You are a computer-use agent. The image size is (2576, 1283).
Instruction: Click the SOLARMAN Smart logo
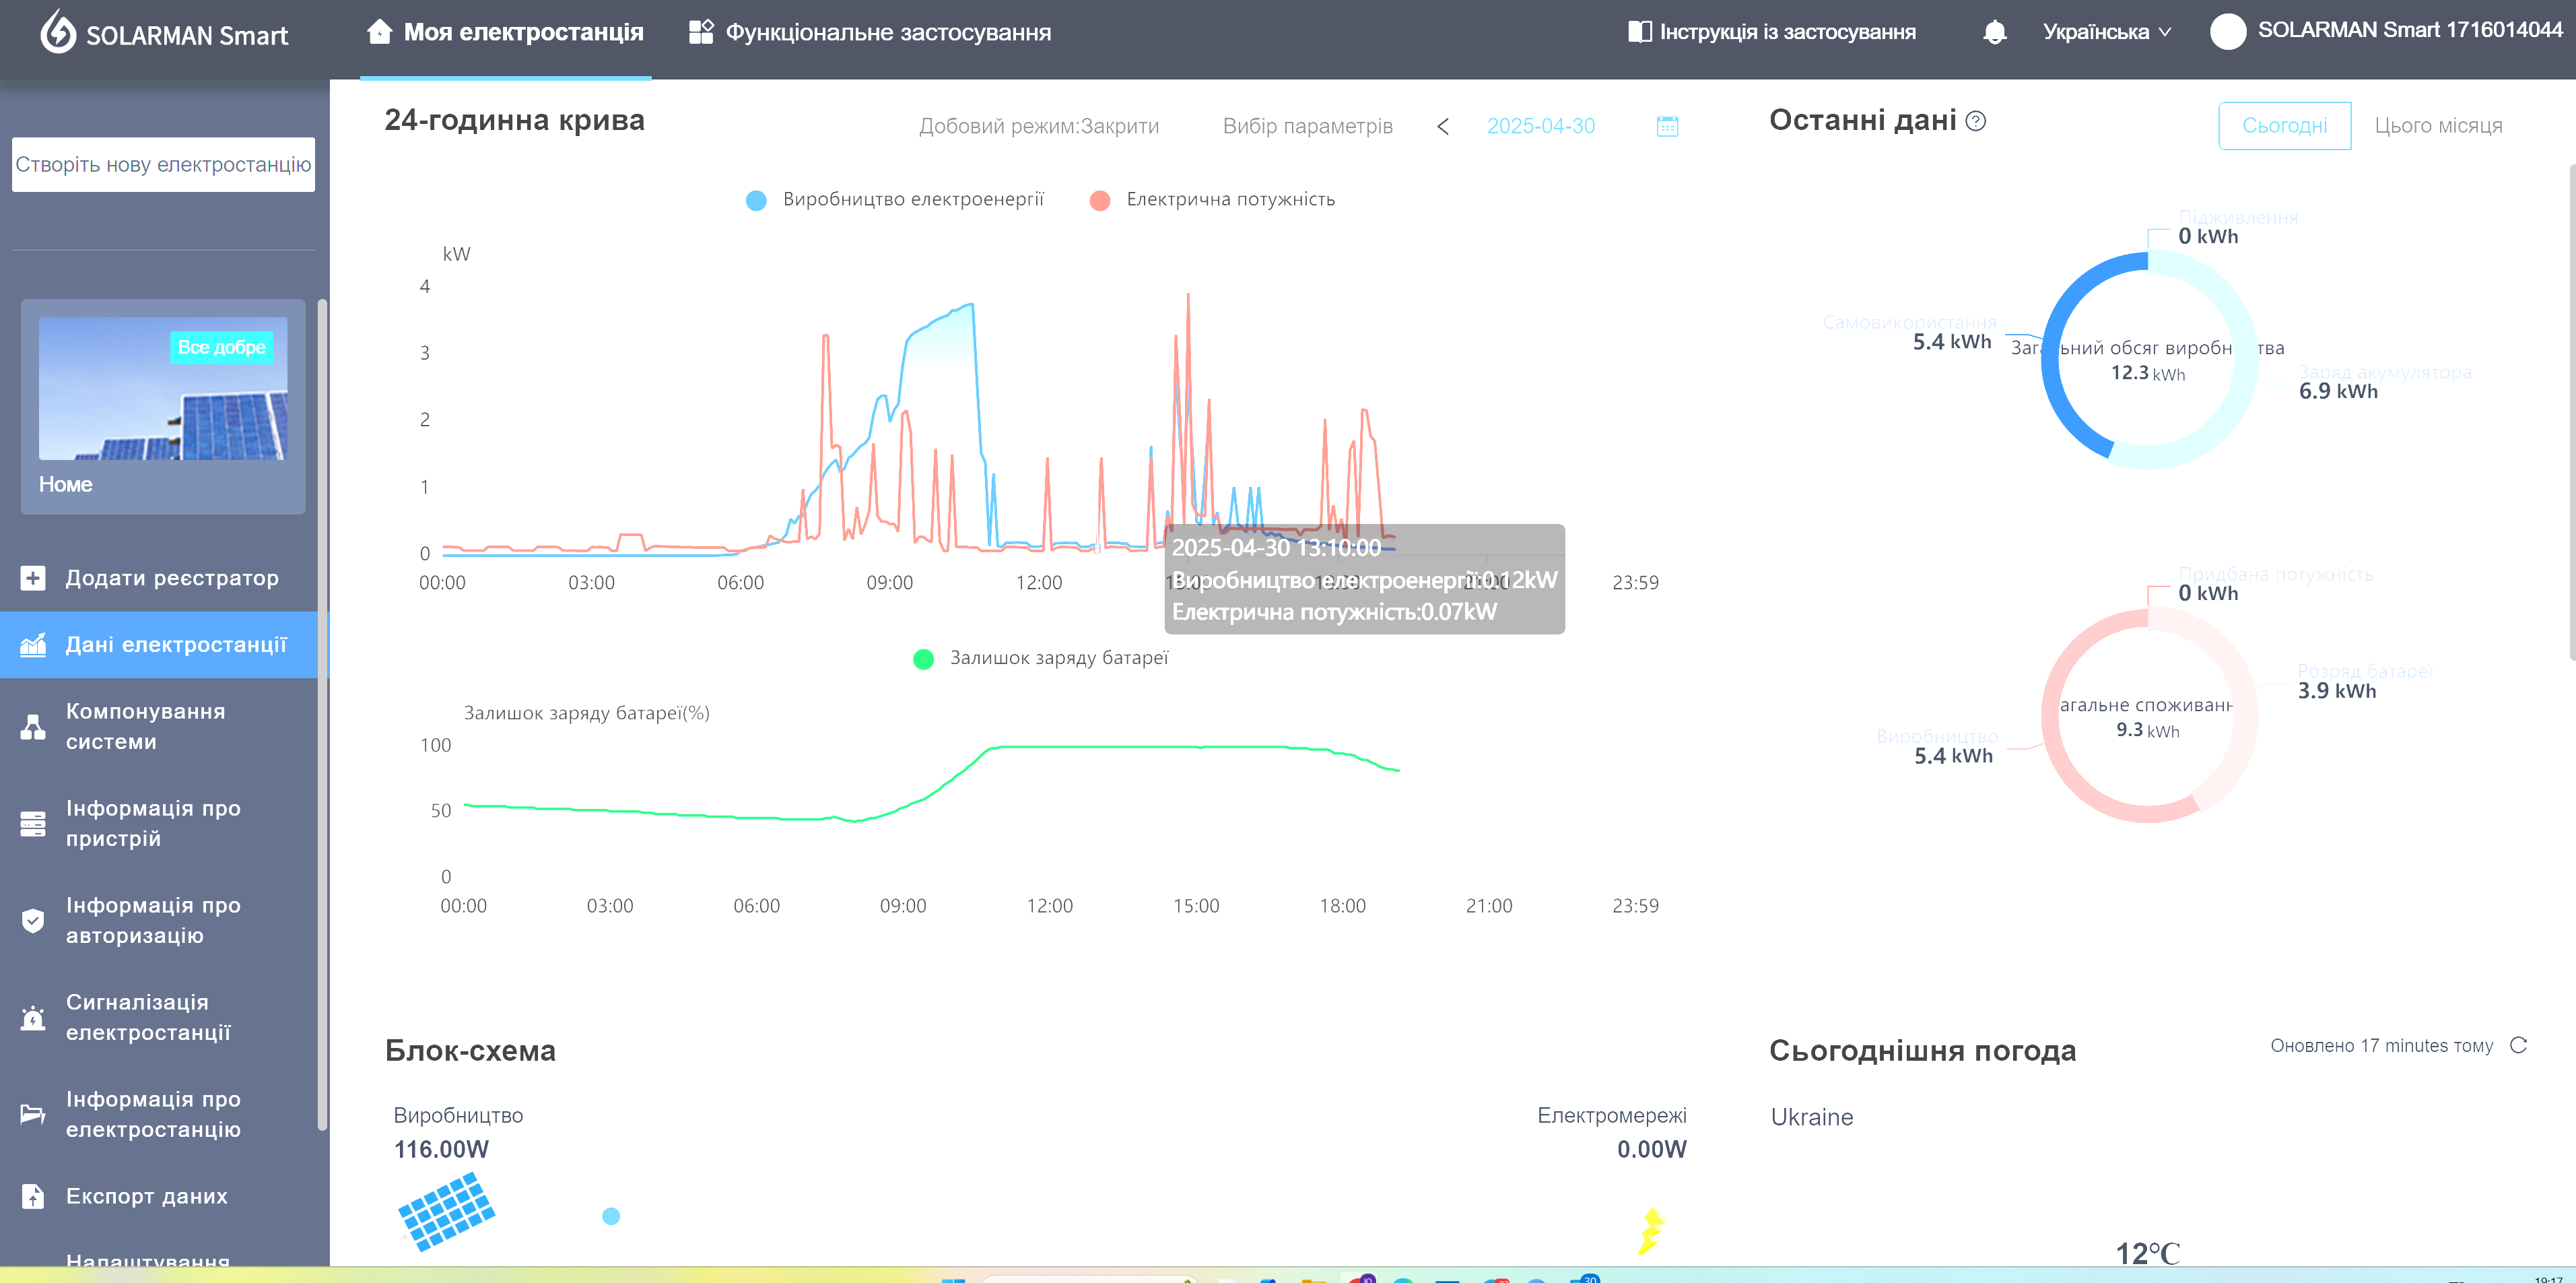pos(164,33)
